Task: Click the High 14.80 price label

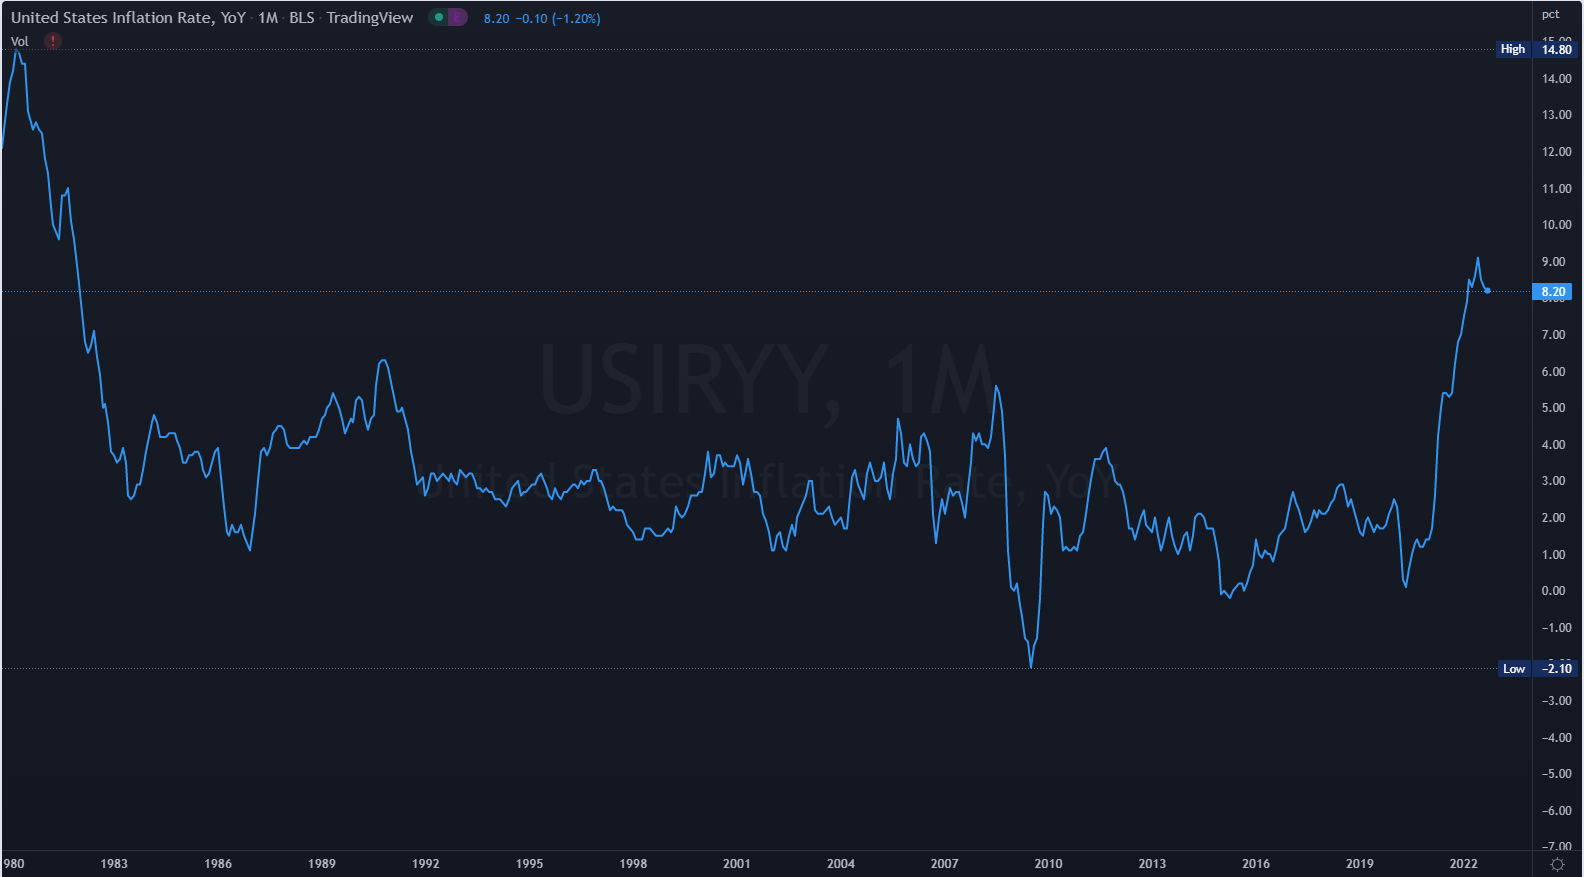Action: pos(1538,49)
